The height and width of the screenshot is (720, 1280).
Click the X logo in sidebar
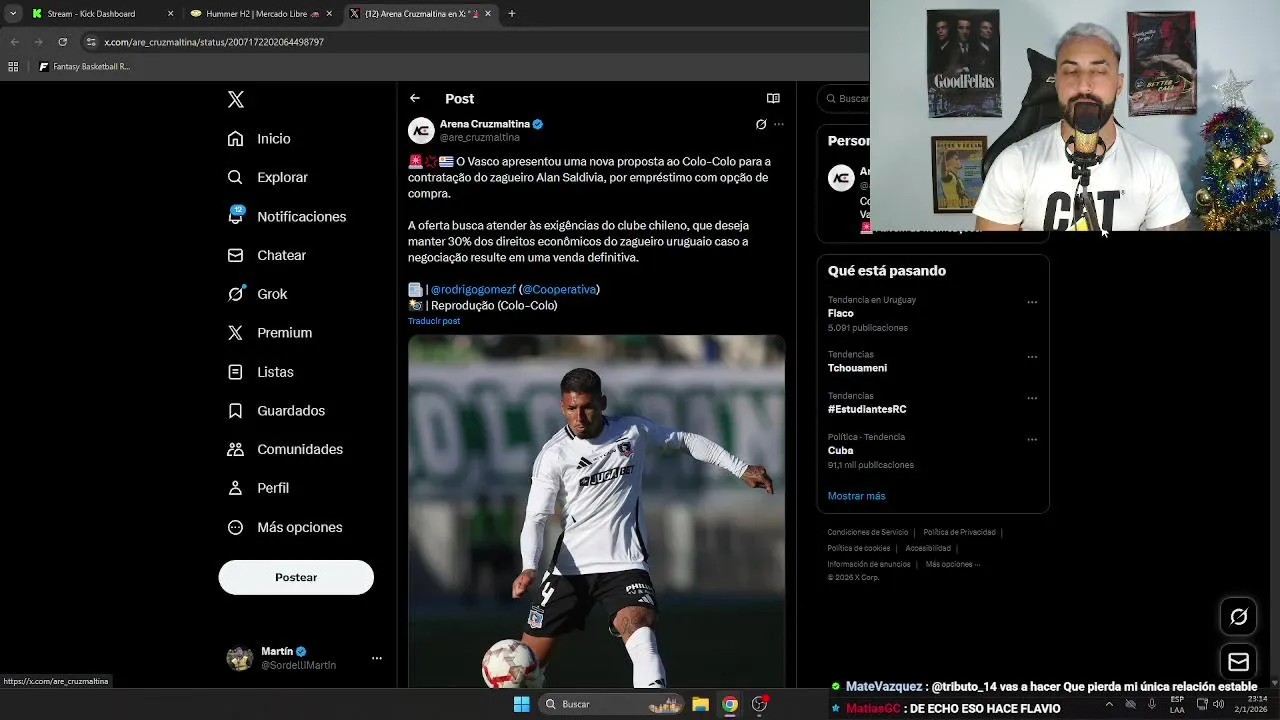(236, 99)
